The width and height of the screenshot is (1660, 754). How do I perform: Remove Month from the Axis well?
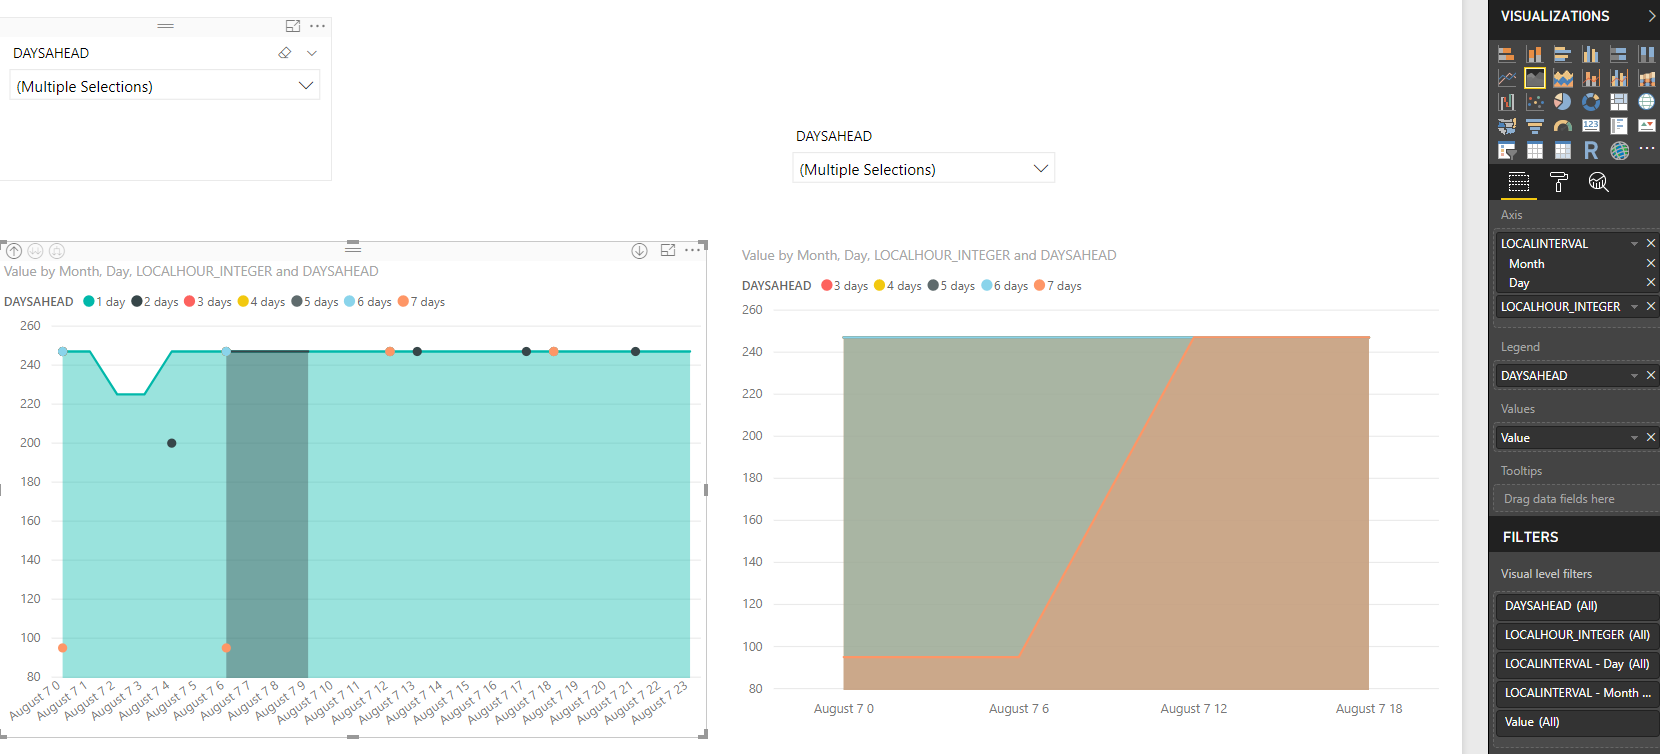coord(1651,263)
